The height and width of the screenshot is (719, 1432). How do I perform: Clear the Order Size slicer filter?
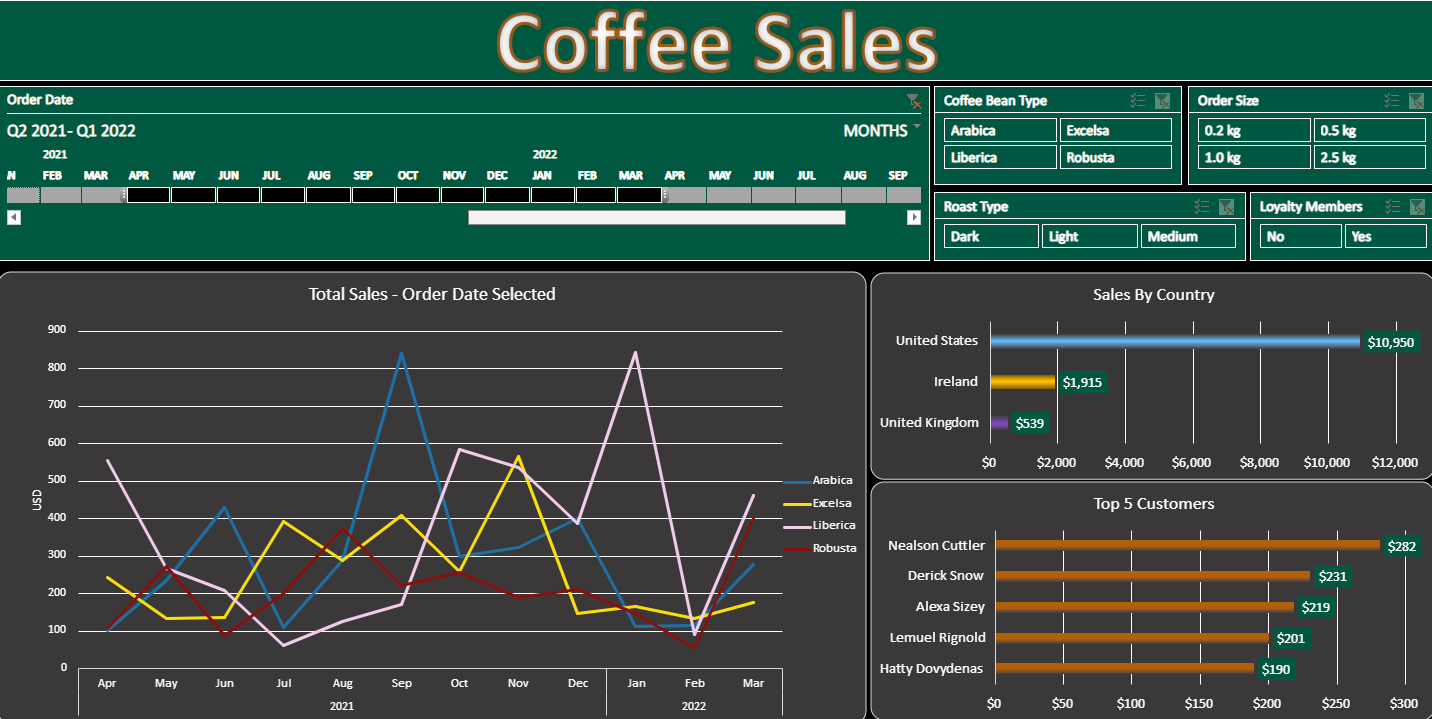tap(1416, 100)
